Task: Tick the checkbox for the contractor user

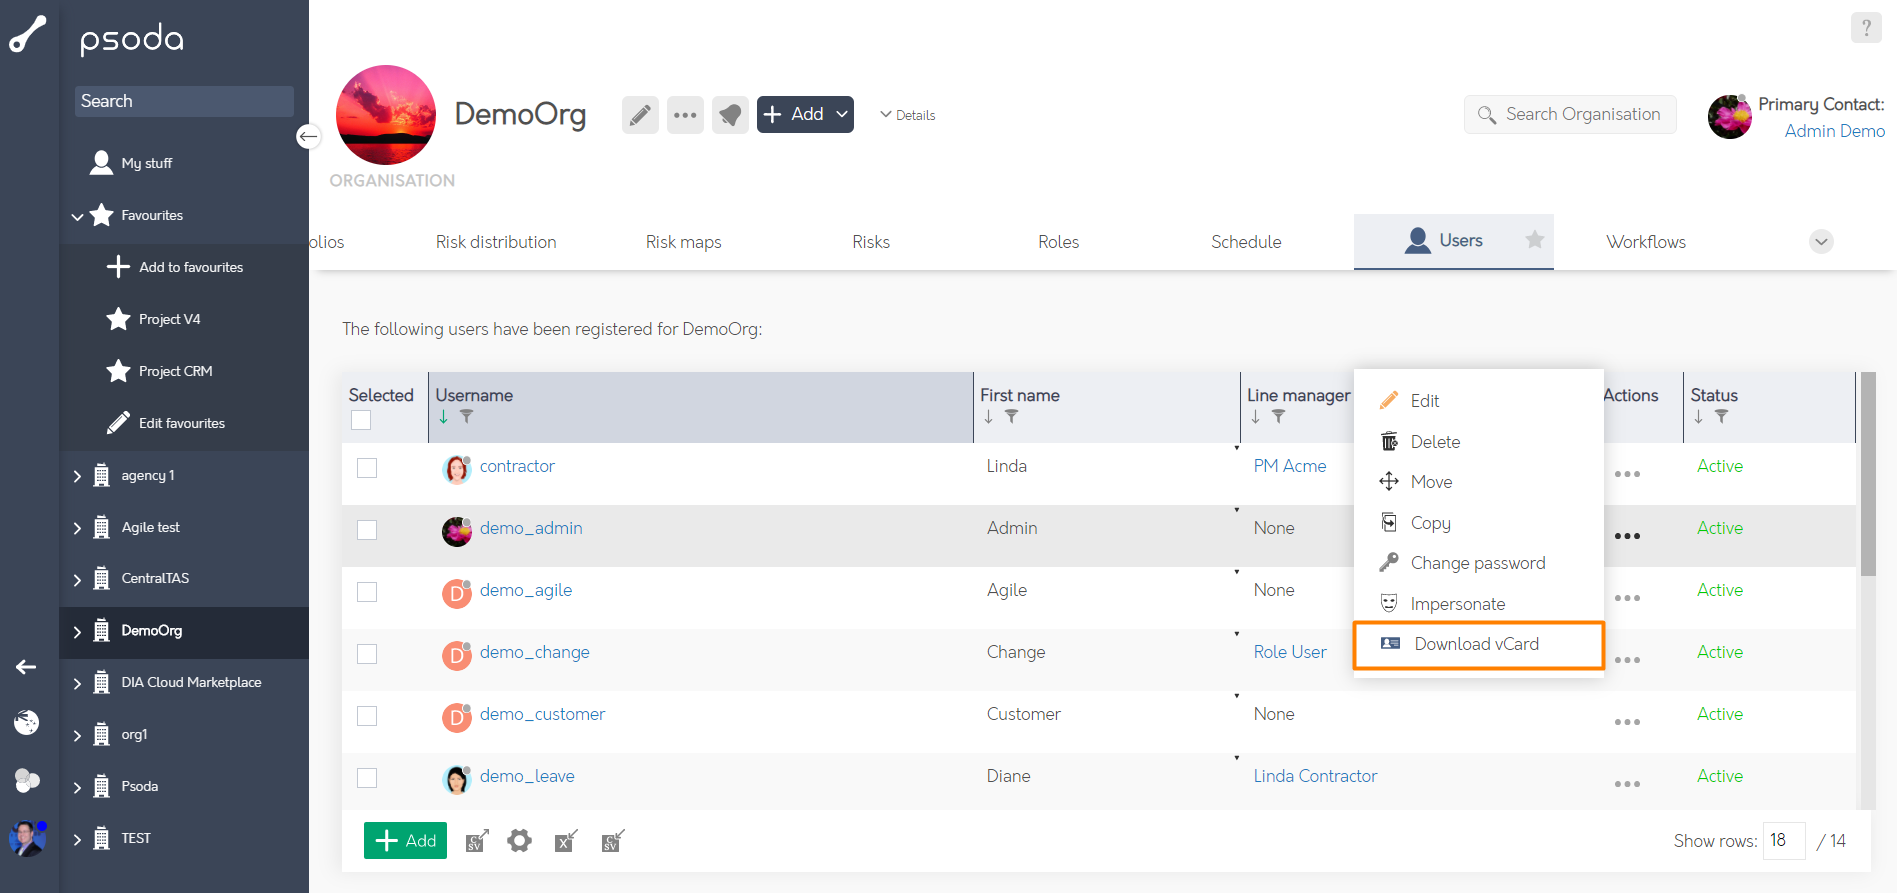Action: click(367, 468)
